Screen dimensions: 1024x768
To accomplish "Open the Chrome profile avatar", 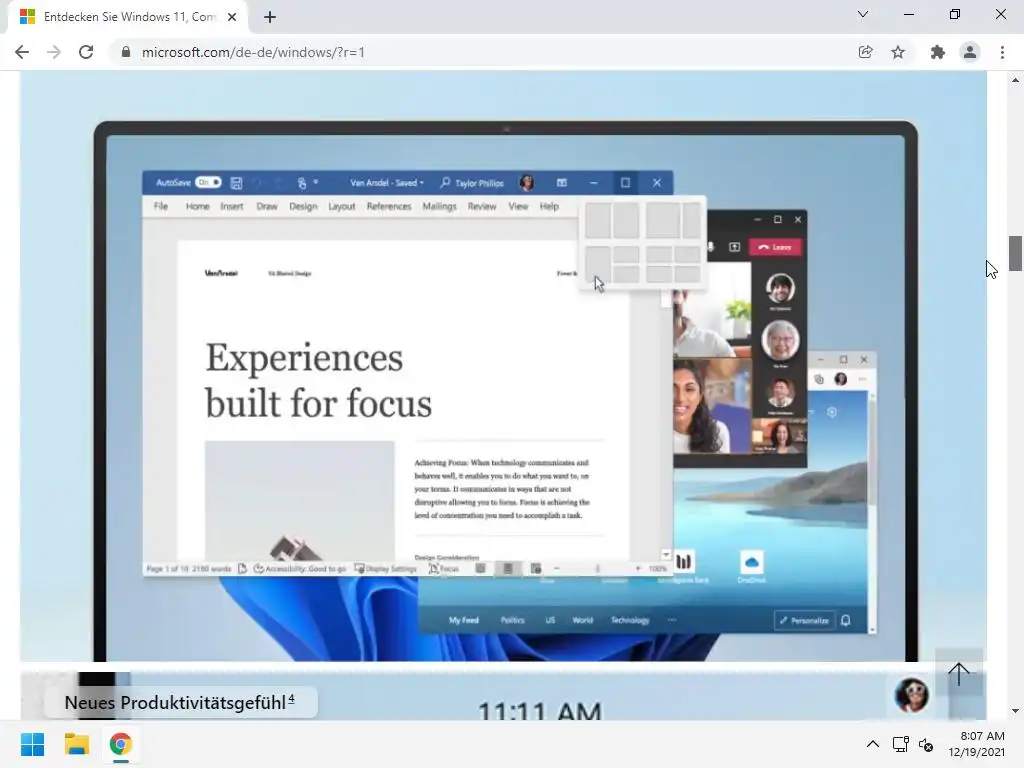I will coord(970,52).
